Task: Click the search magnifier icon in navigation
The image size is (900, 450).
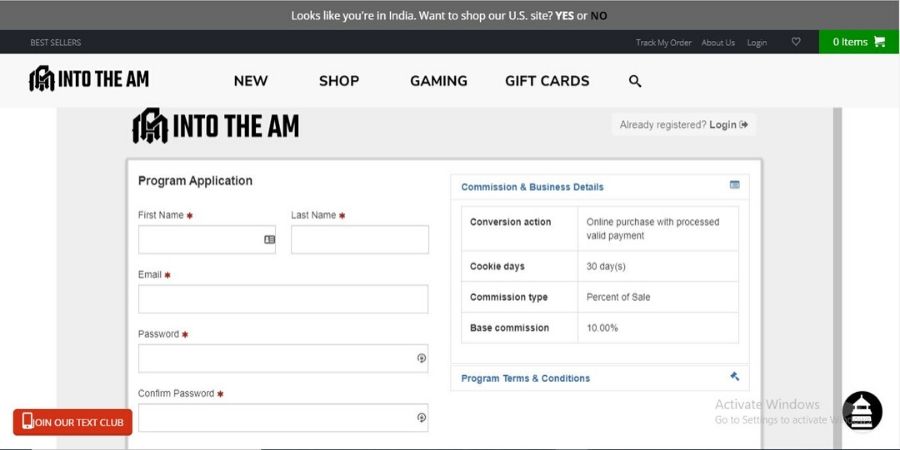Action: (x=635, y=81)
